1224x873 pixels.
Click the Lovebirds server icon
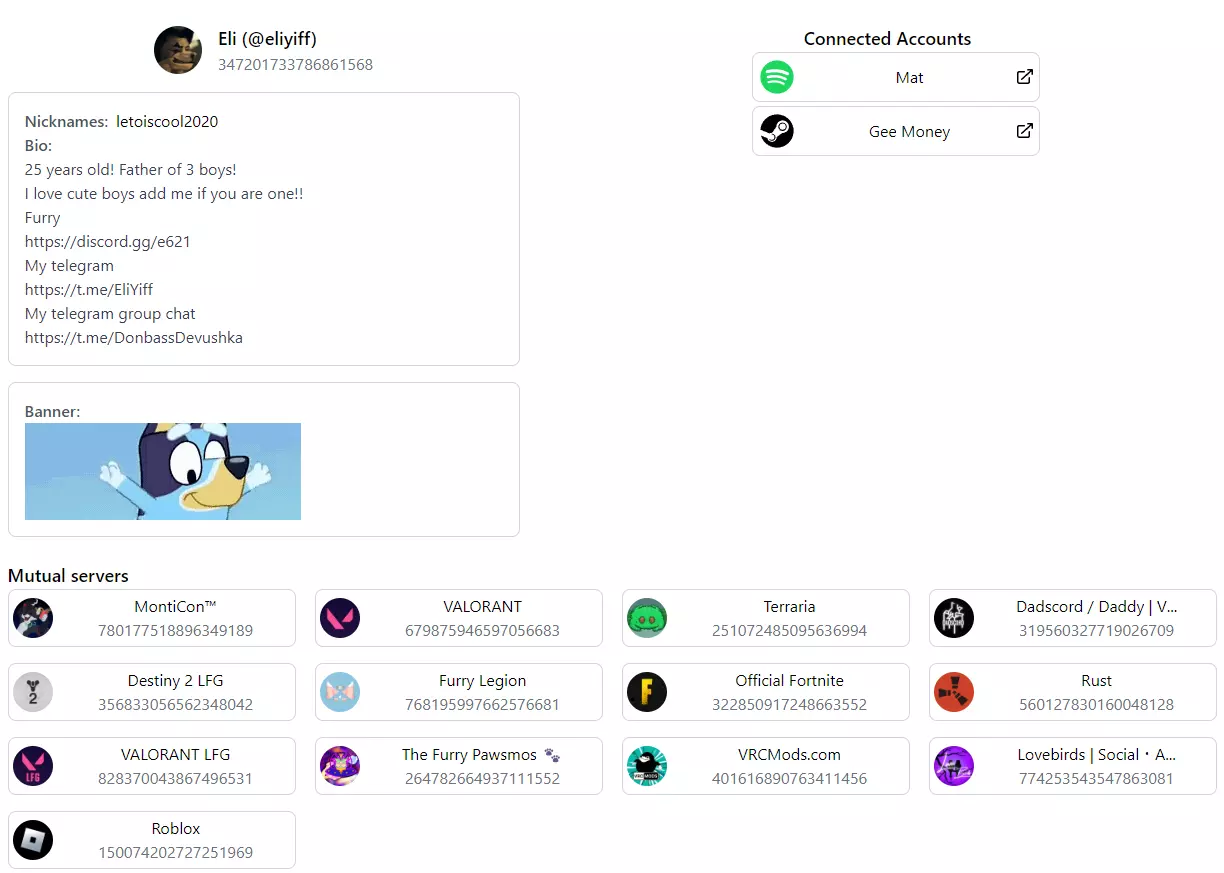(954, 766)
